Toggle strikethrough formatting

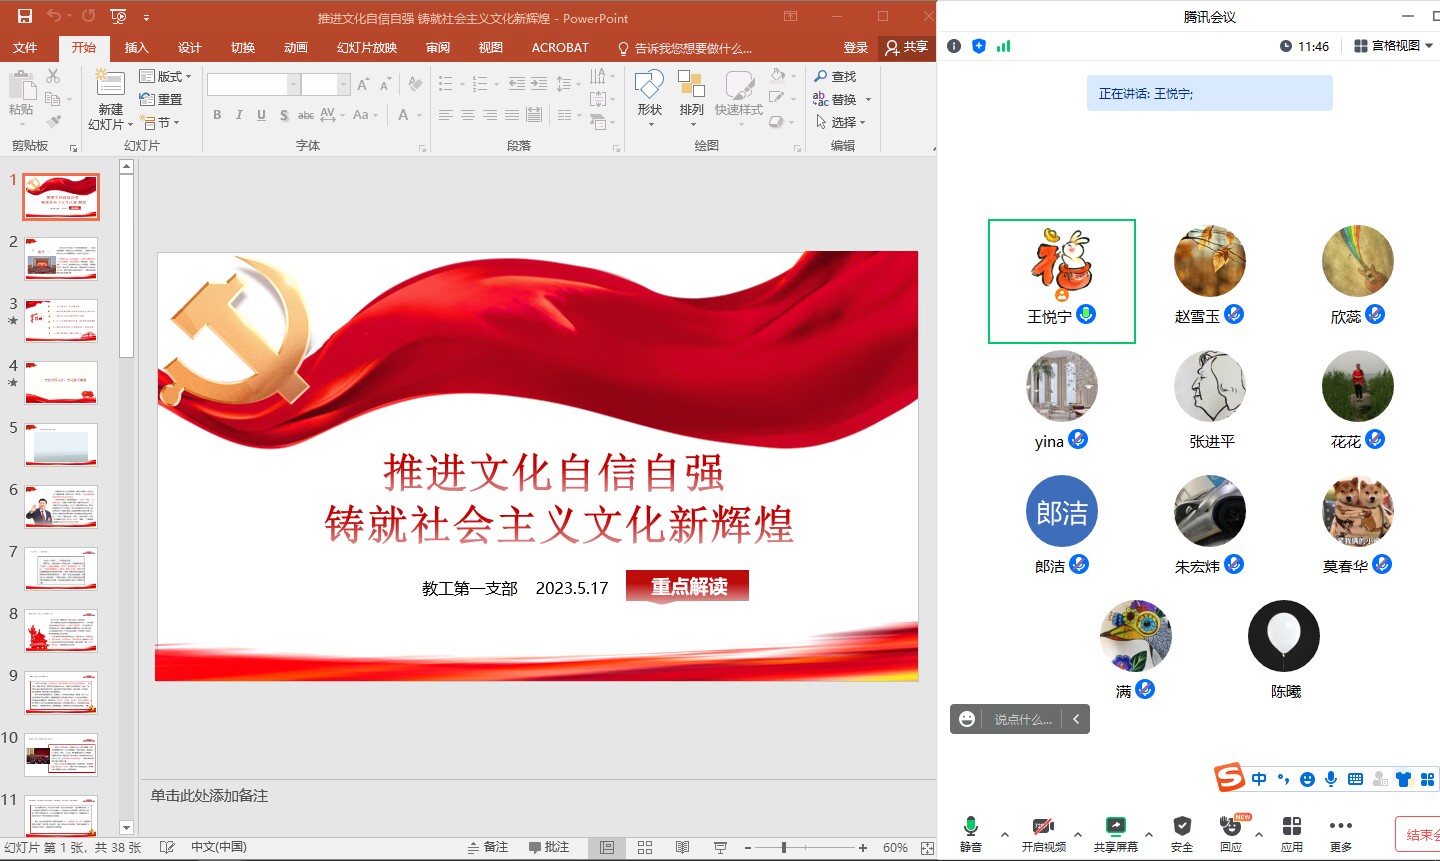tap(306, 115)
